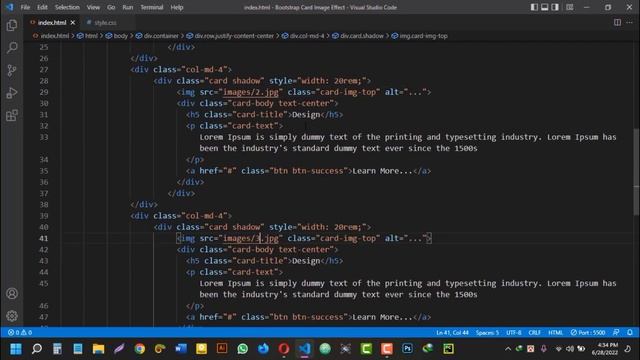Switch to the style.css tab
This screenshot has width=640, height=360.
pos(105,22)
